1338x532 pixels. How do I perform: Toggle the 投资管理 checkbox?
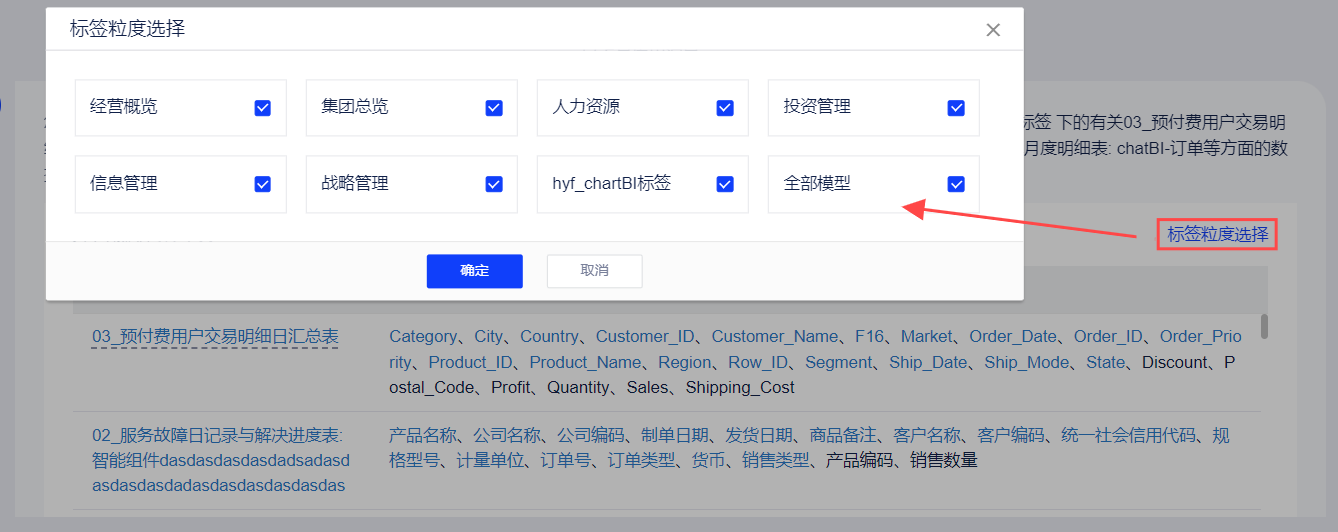[956, 108]
